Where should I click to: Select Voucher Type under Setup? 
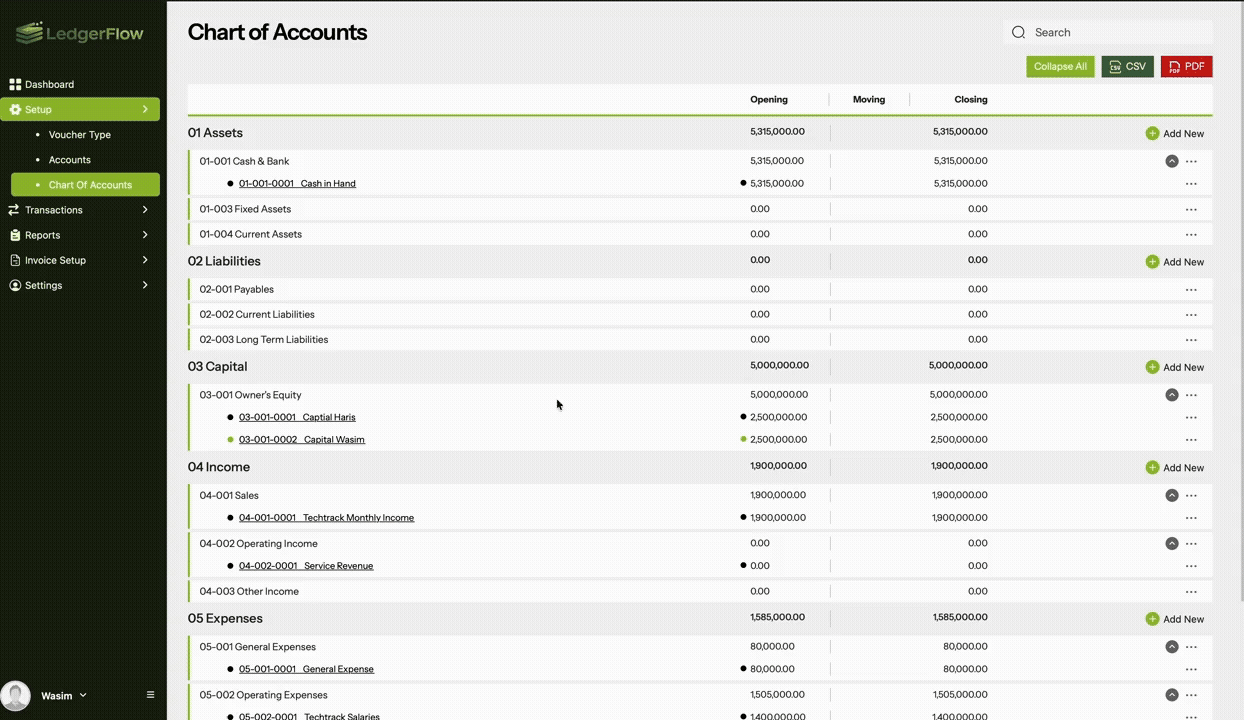pos(80,135)
